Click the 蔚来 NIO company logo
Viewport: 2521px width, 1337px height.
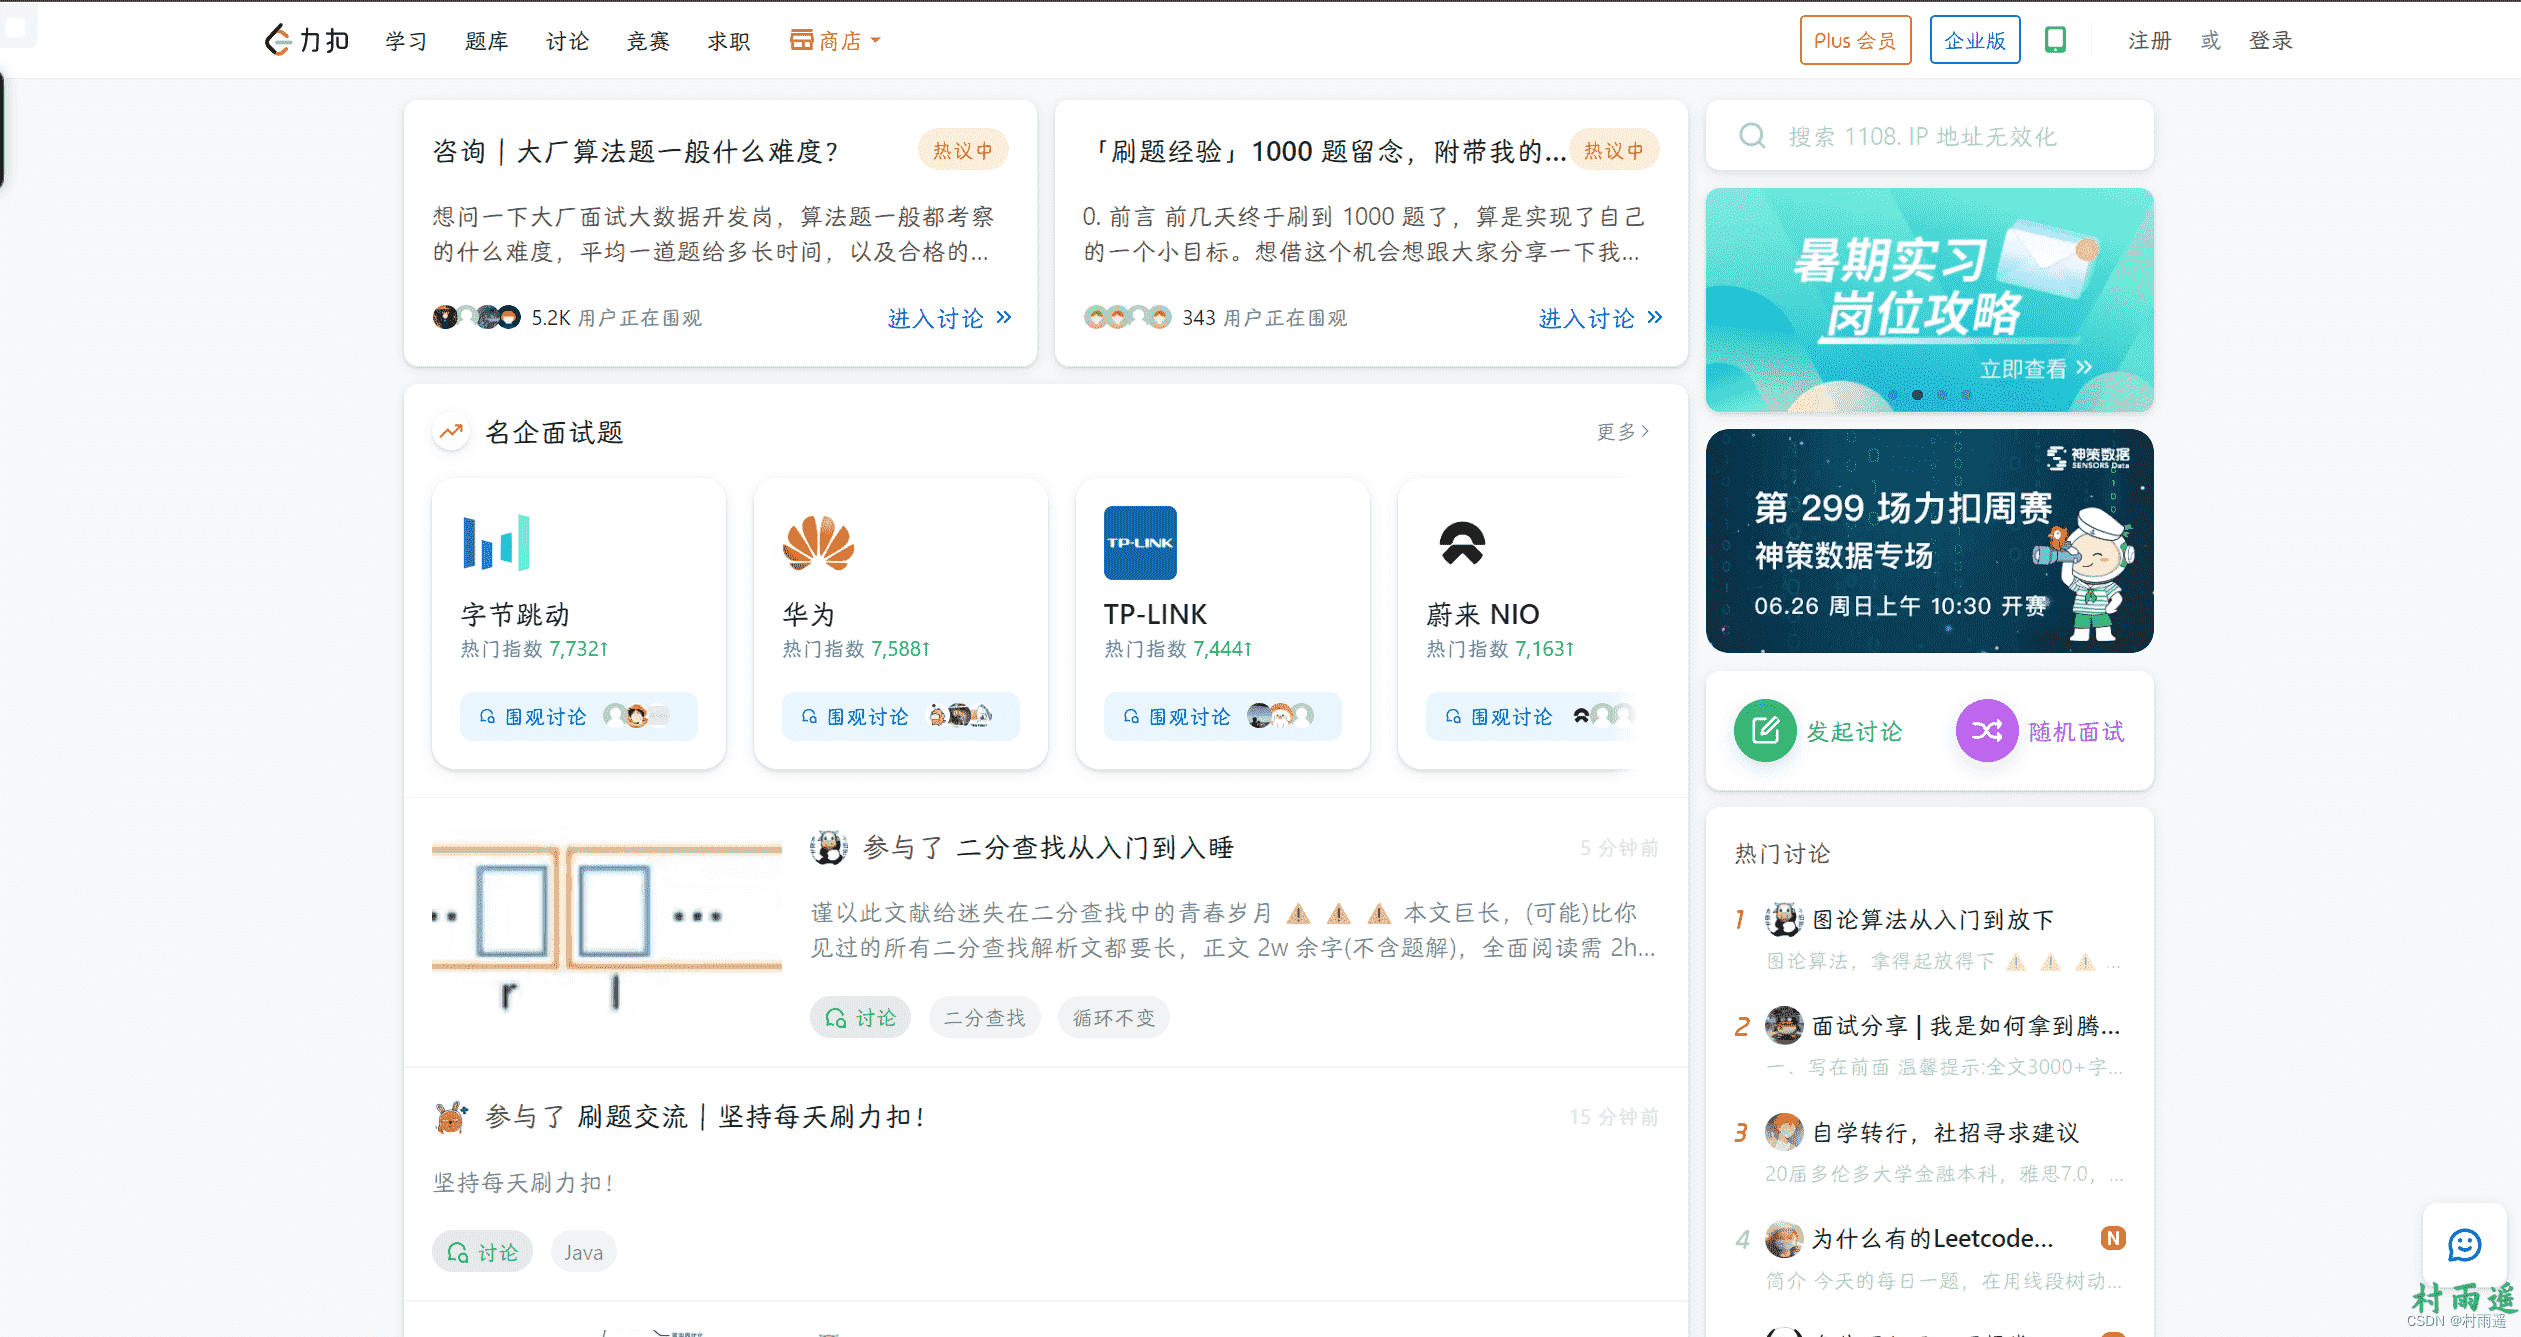(1462, 543)
